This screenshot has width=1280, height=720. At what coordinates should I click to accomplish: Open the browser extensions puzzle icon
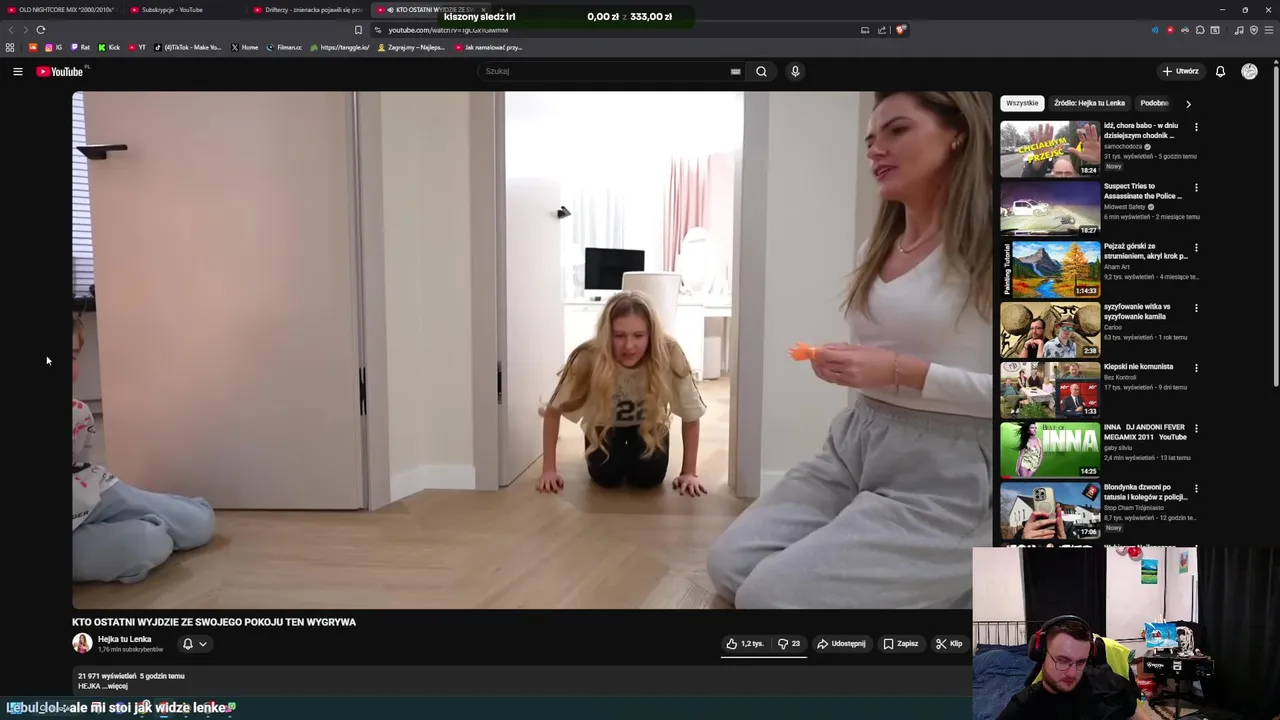(1200, 30)
